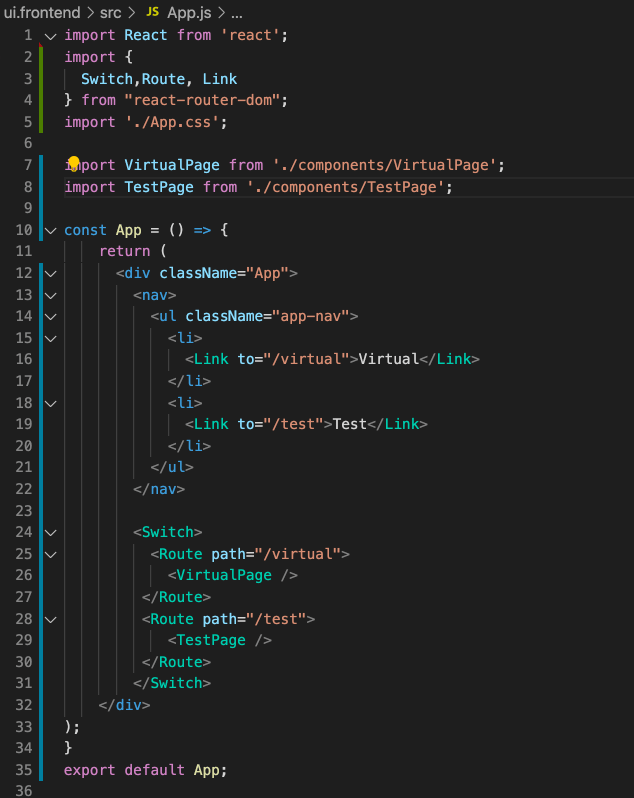Click './components/TestPage' import path
The width and height of the screenshot is (634, 798).
(345, 187)
